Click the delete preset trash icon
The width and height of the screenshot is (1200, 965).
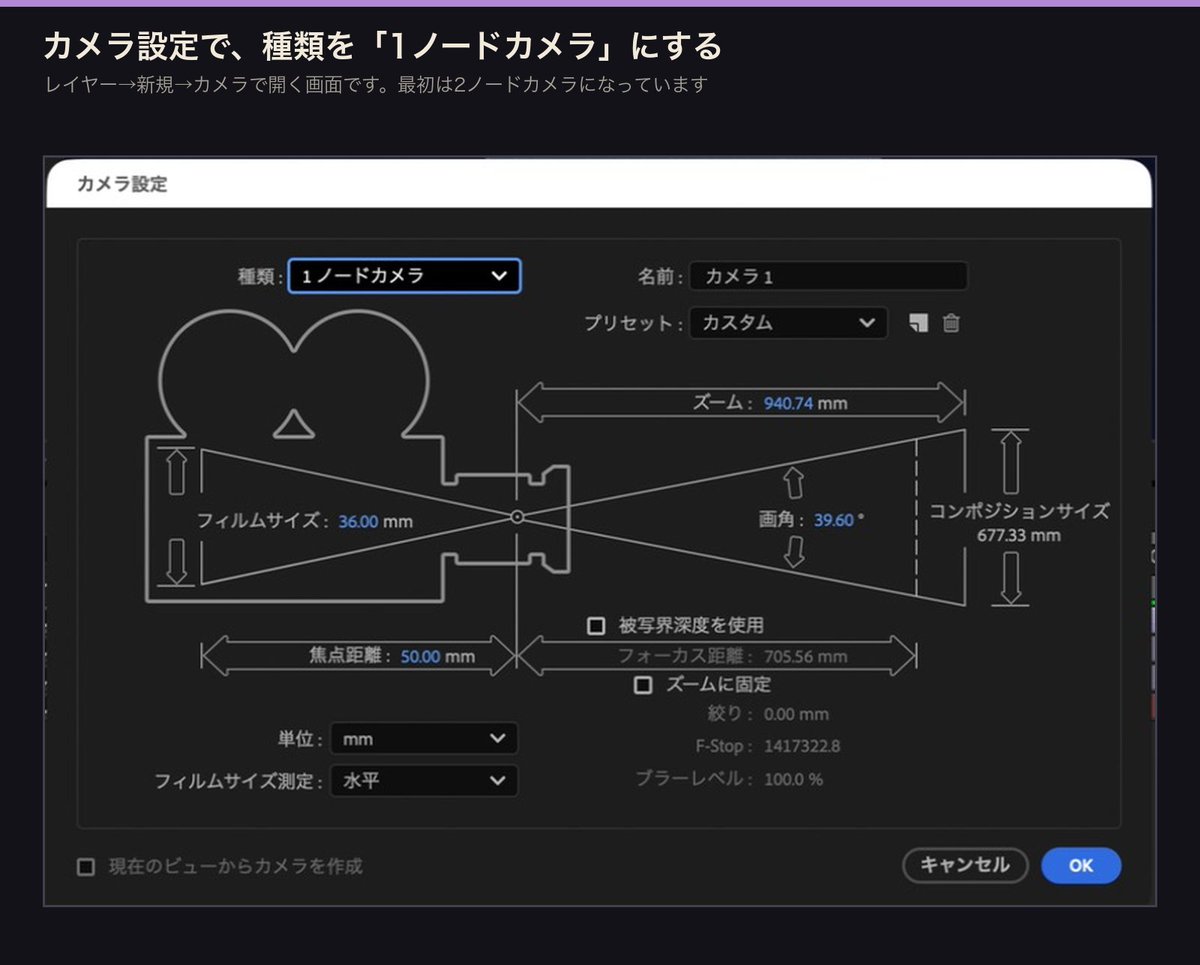click(x=951, y=323)
